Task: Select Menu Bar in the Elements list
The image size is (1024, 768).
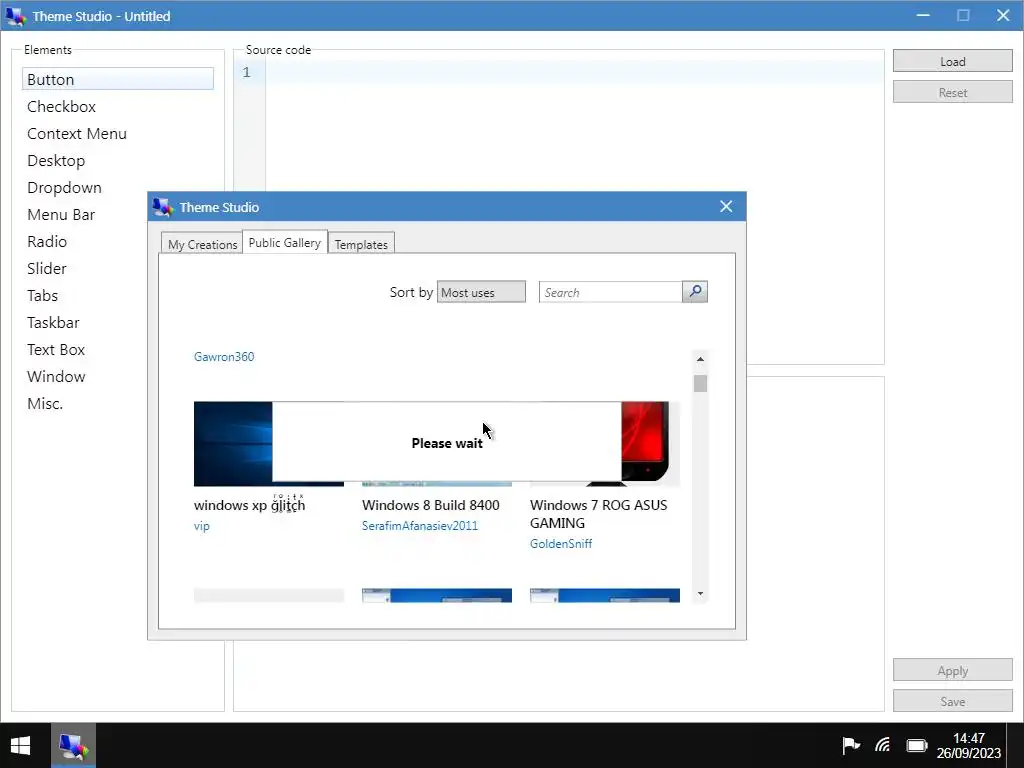Action: (x=85, y=214)
